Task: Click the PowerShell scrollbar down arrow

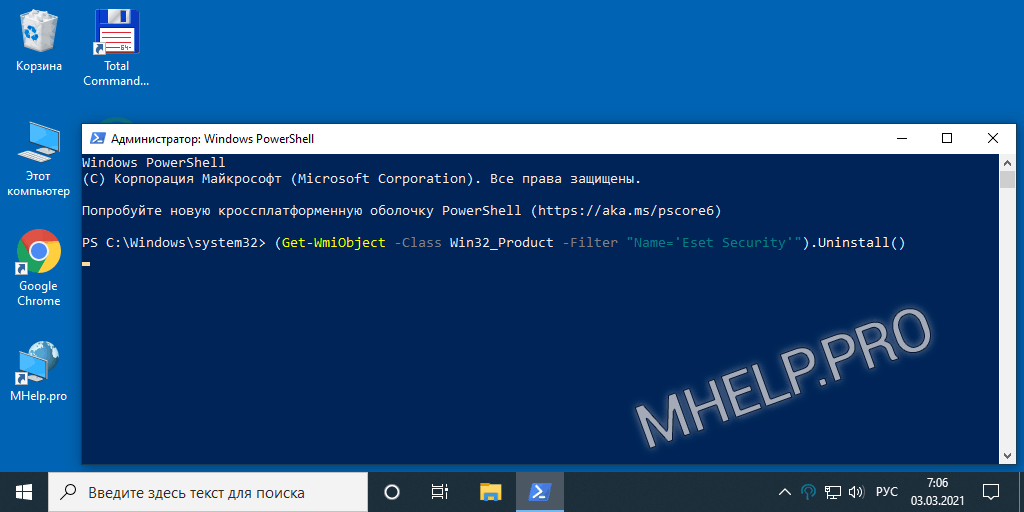Action: tap(1008, 456)
